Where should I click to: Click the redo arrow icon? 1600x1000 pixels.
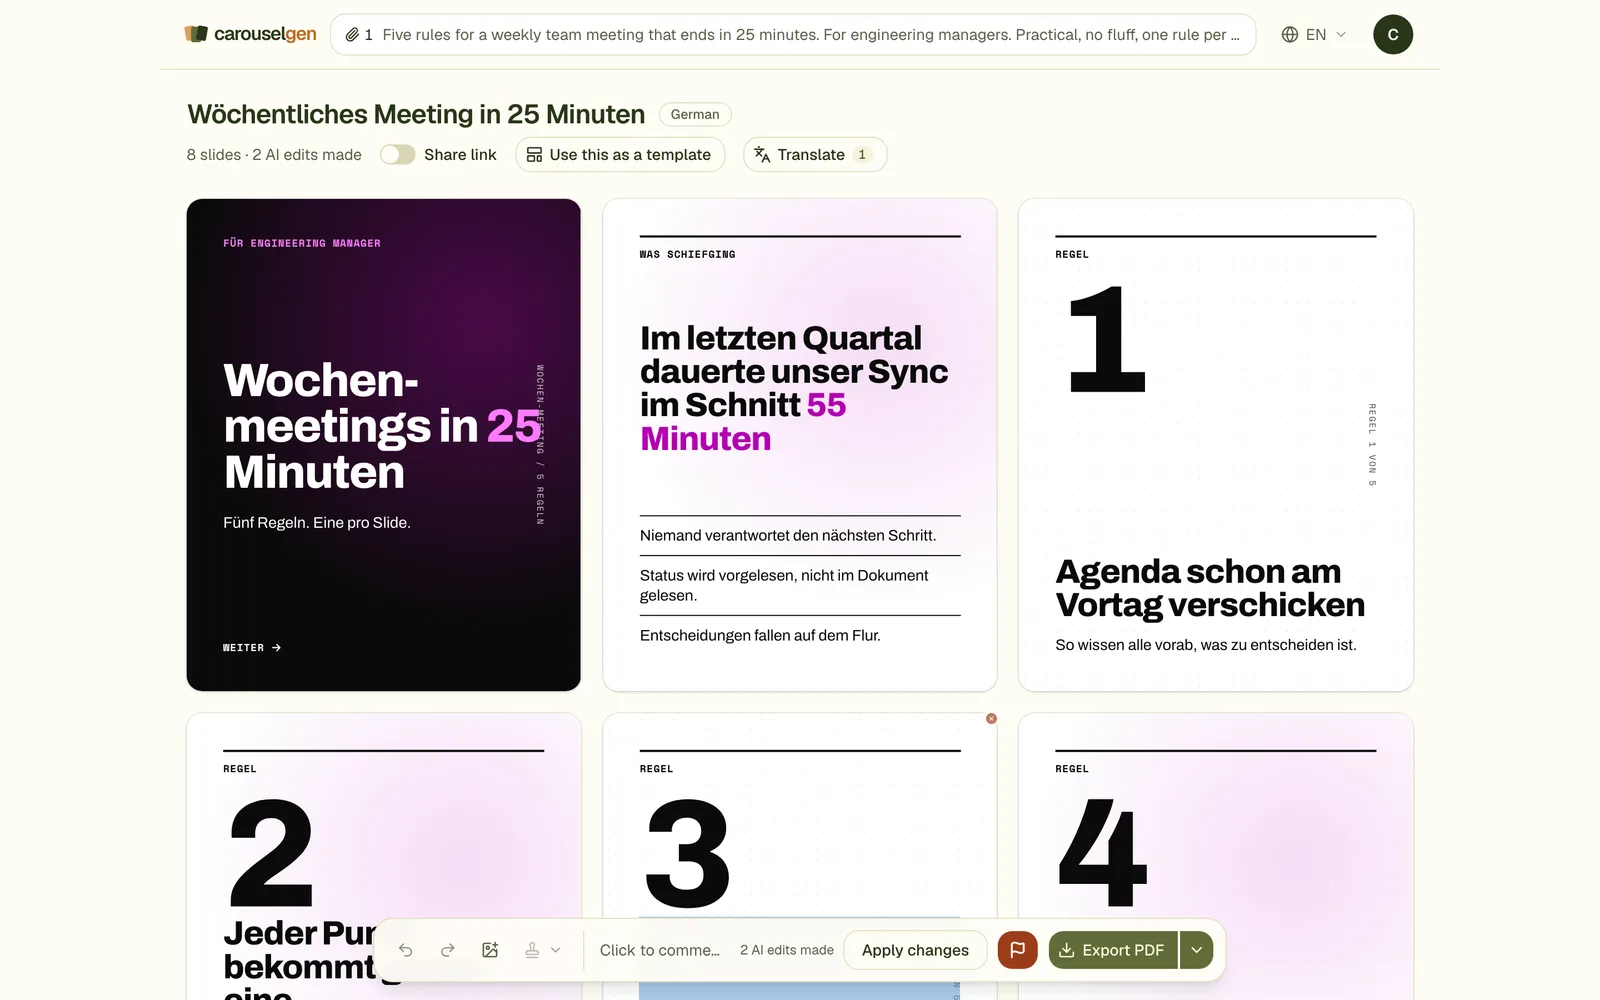448,950
